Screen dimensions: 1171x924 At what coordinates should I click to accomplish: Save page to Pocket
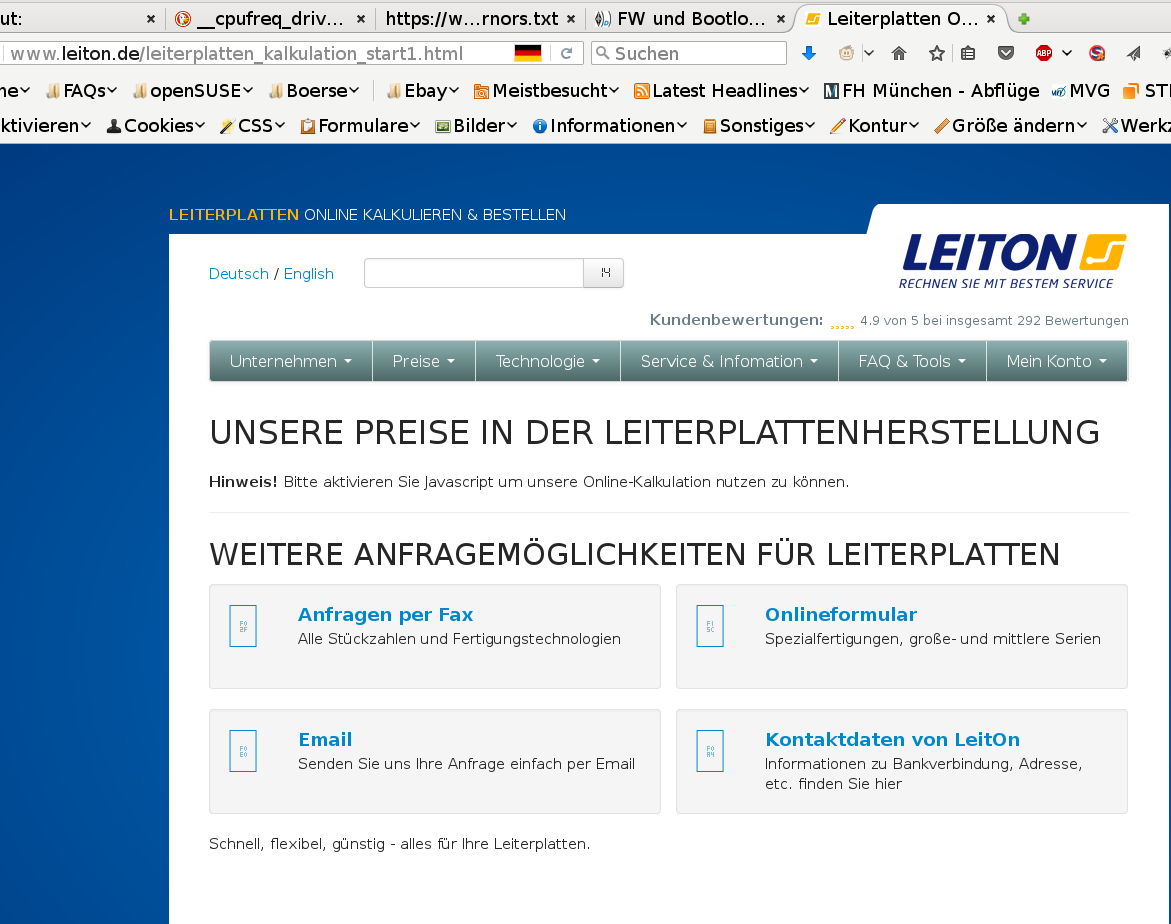1006,53
